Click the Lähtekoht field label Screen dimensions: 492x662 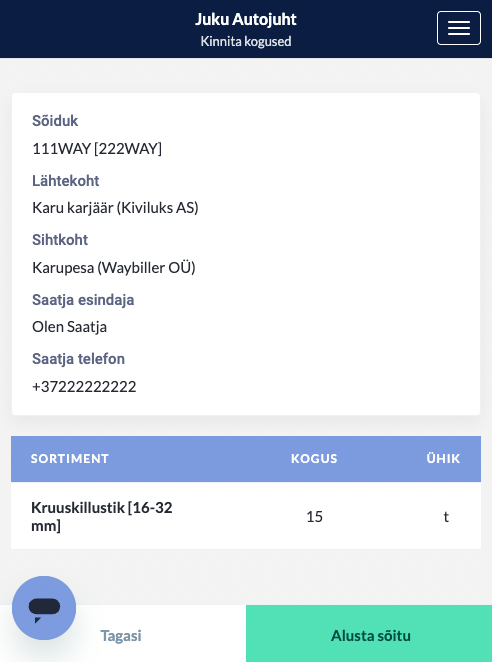pos(65,181)
